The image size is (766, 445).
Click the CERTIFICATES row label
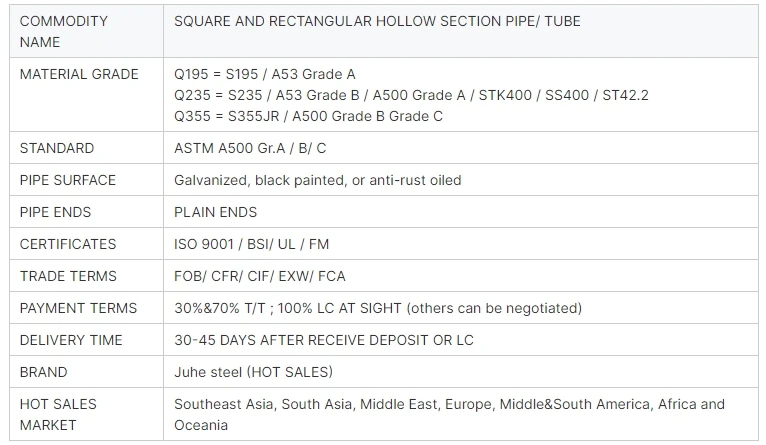[x=68, y=244]
